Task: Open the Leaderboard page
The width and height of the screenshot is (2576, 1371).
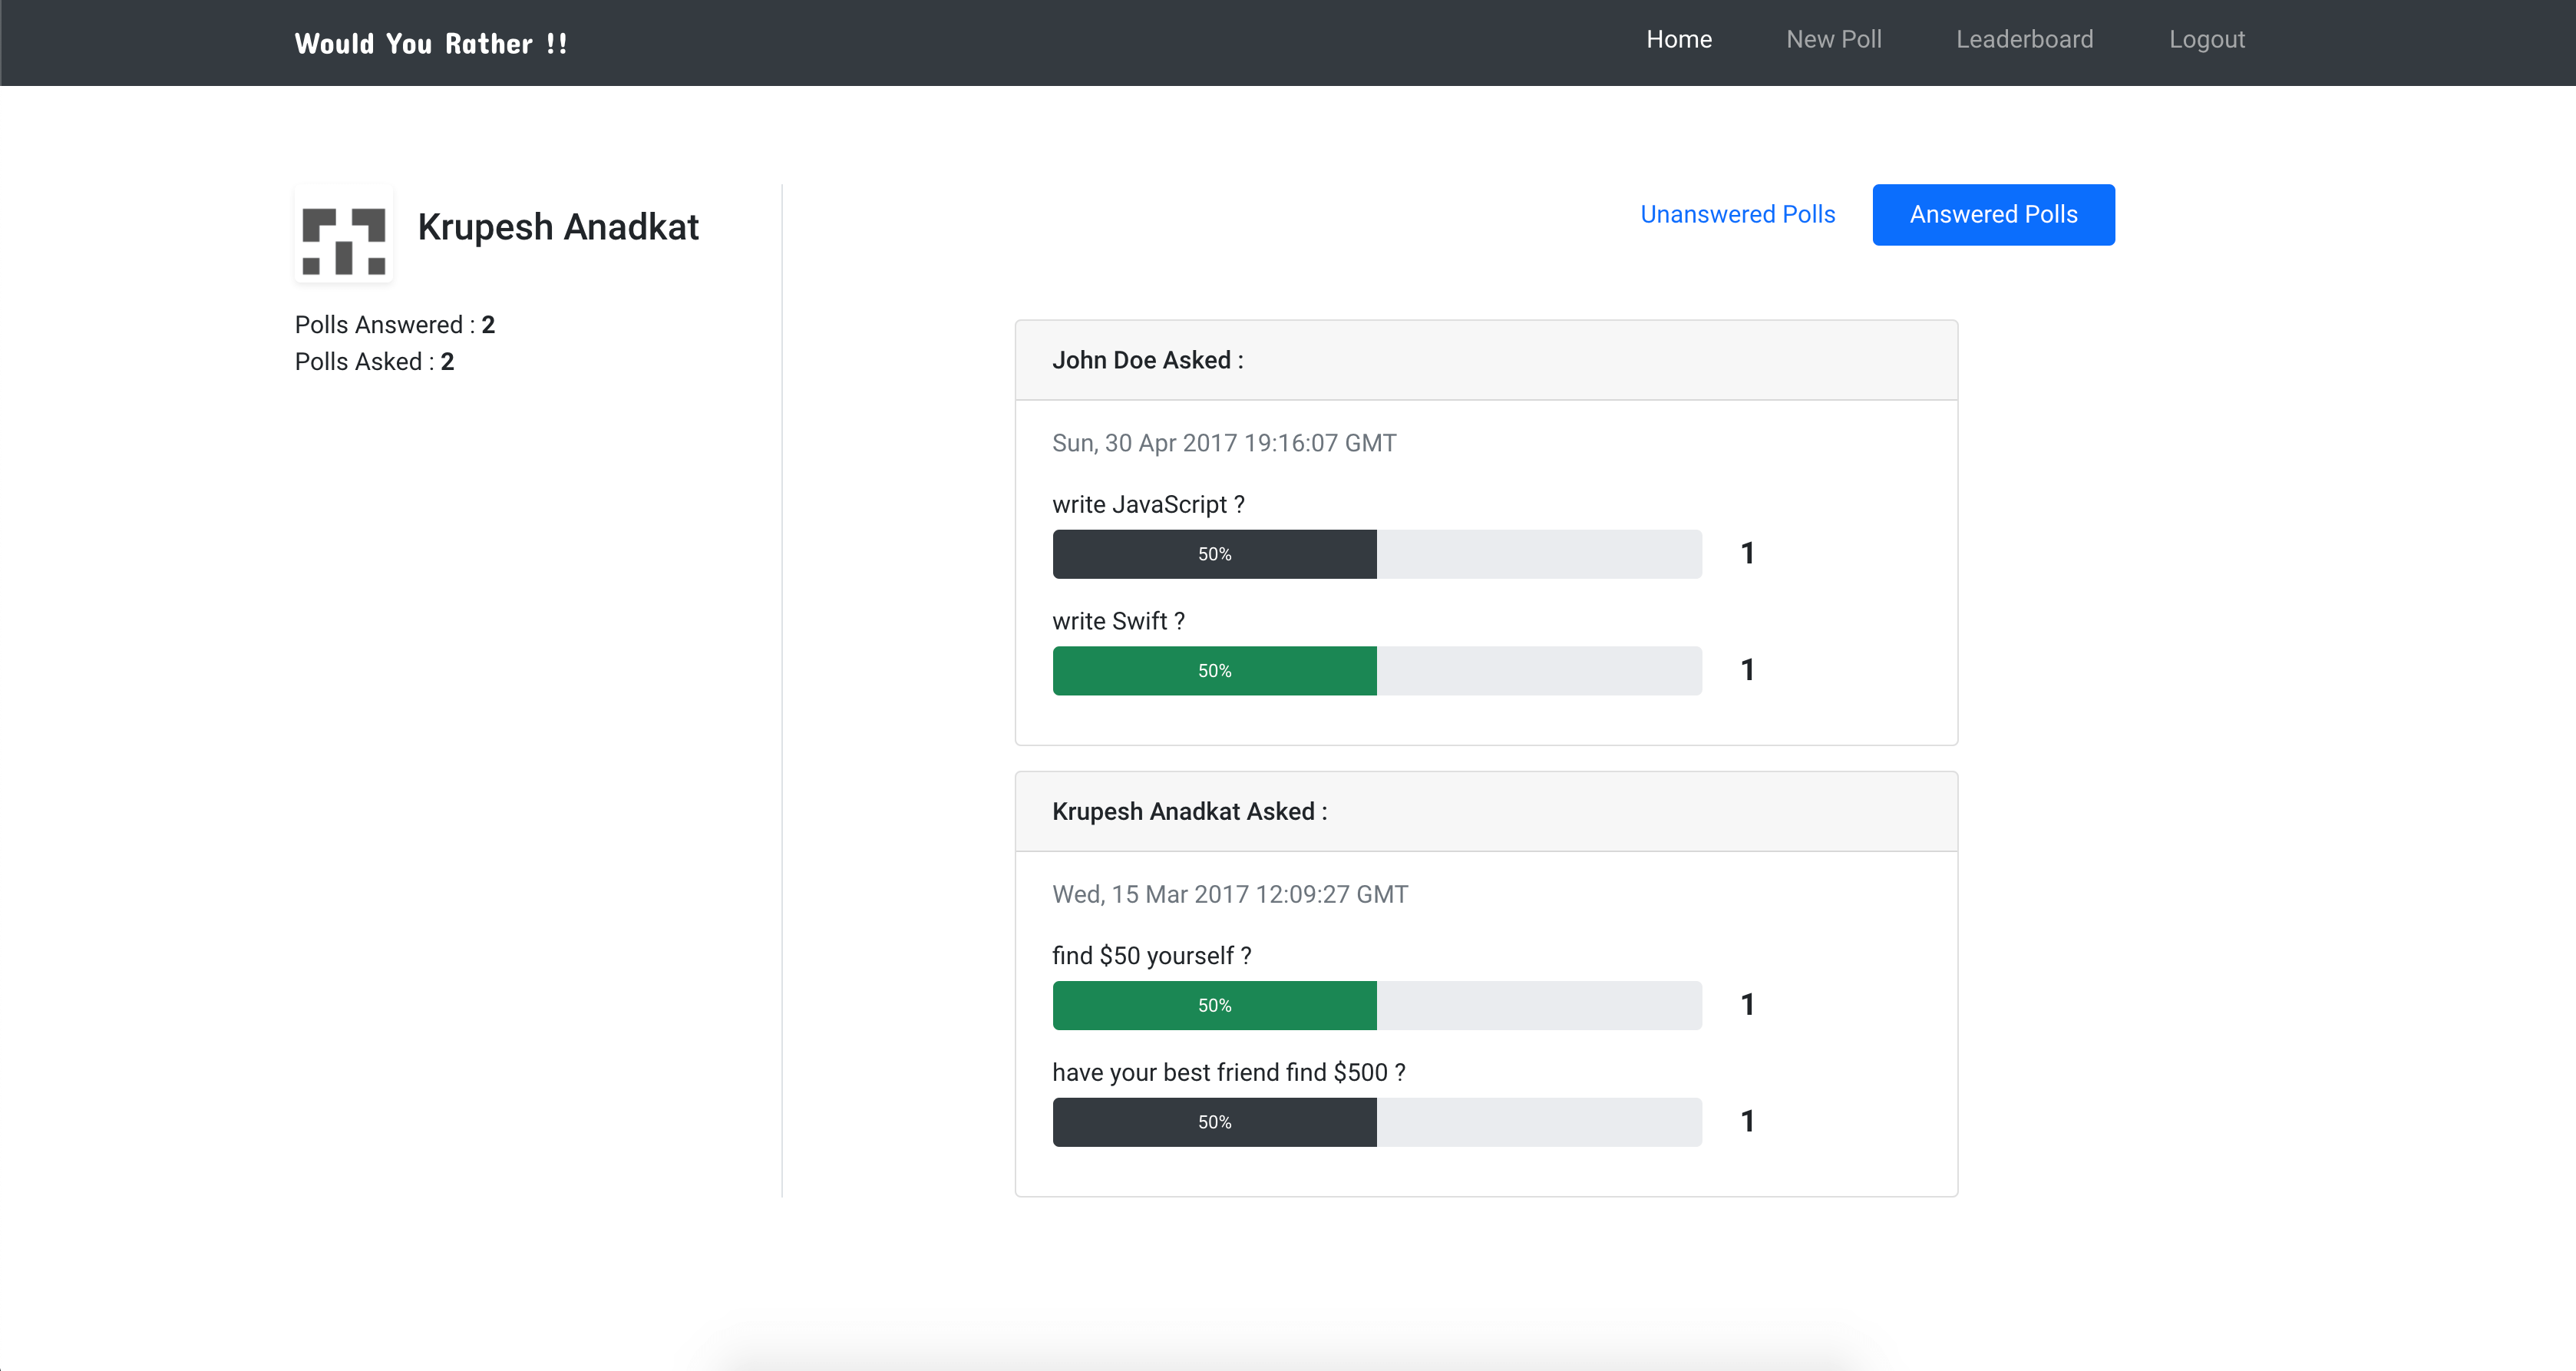Action: point(2024,40)
